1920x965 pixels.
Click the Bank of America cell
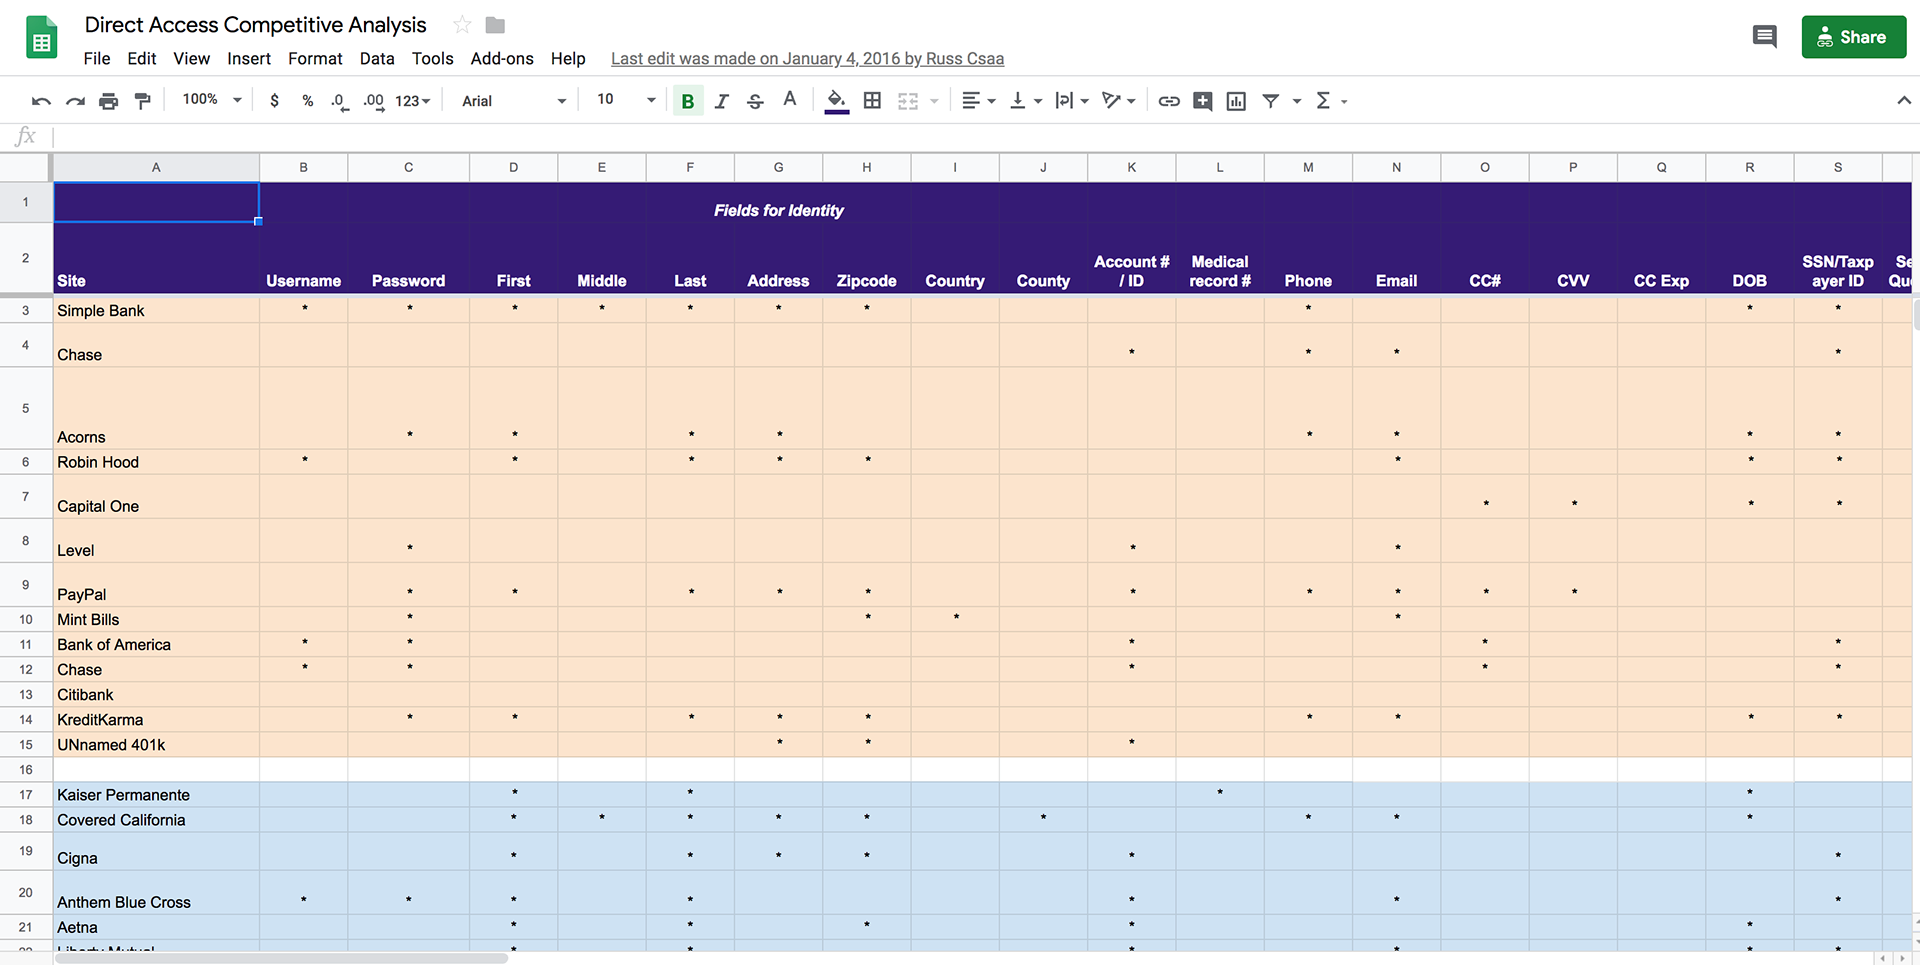pyautogui.click(x=156, y=645)
